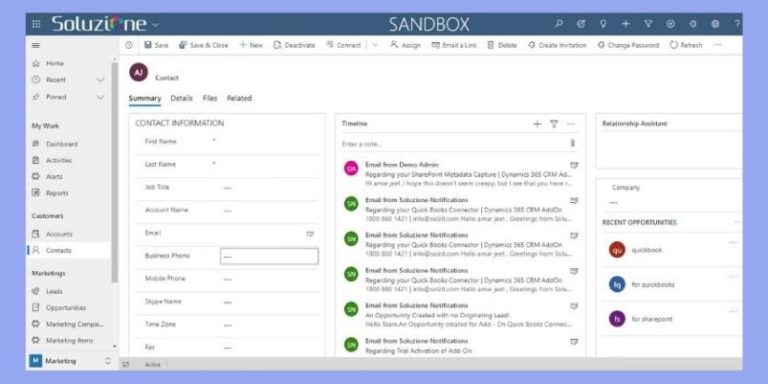This screenshot has width=768, height=384.
Task: Click the send email icon beside Email field
Action: tap(310, 234)
